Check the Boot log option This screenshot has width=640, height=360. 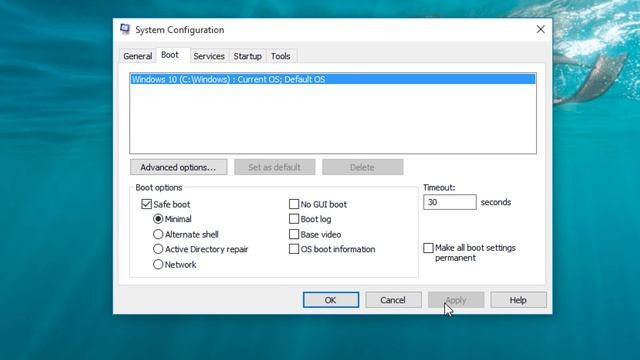click(294, 219)
